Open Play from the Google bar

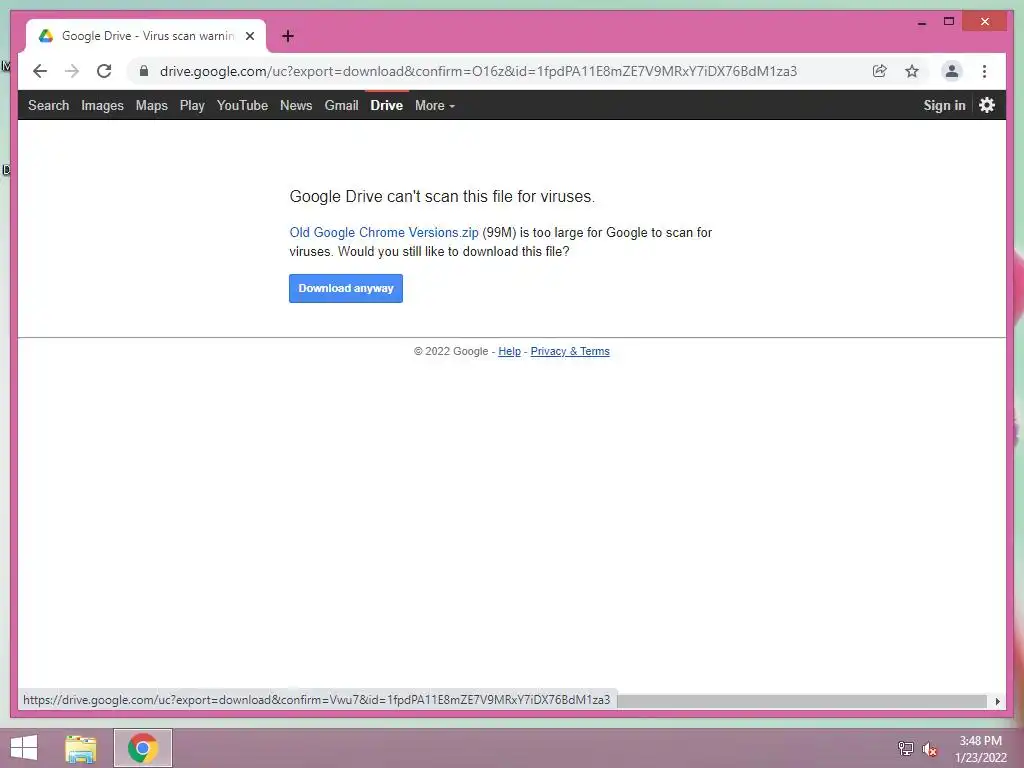(192, 105)
